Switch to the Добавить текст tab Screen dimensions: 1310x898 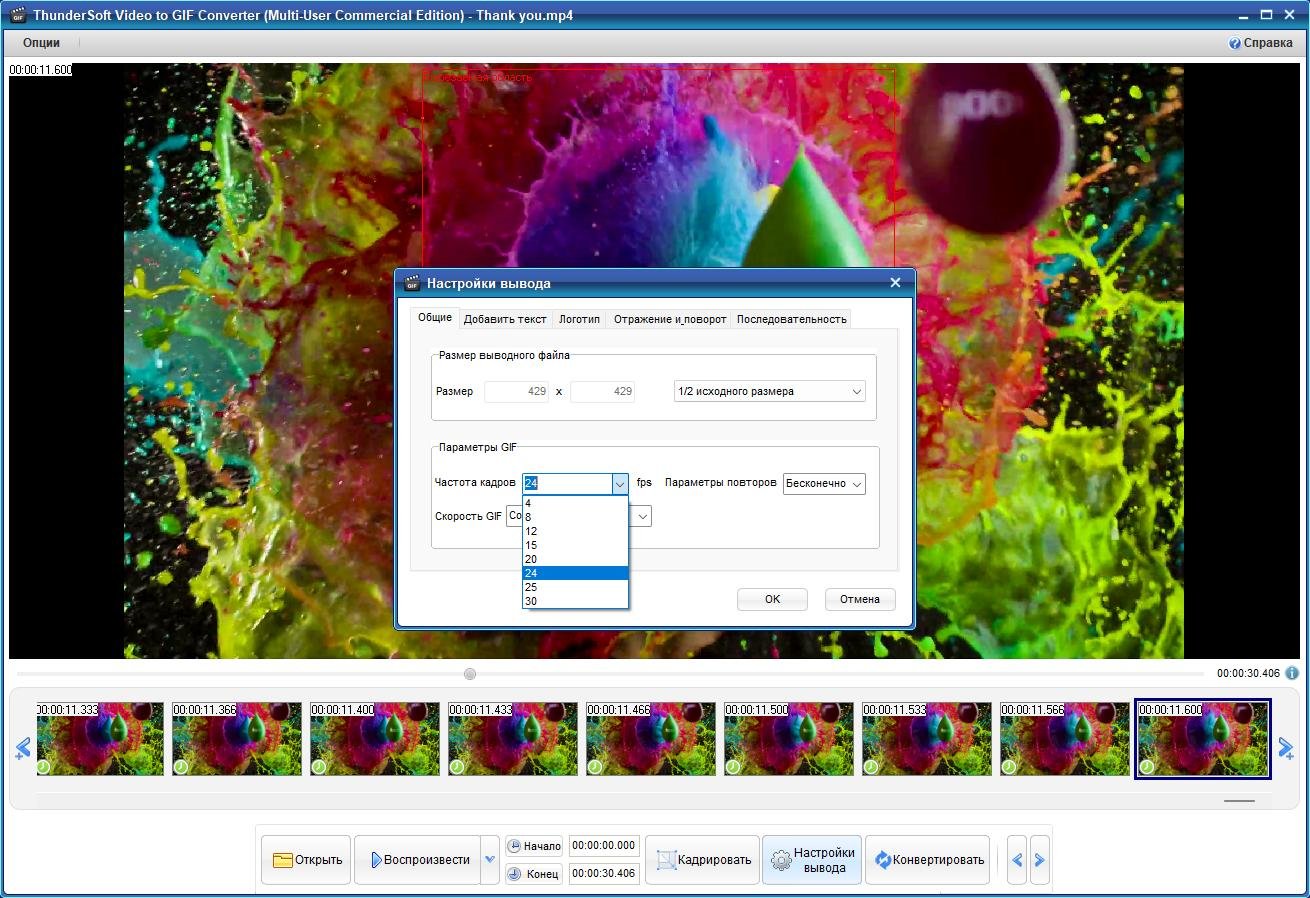(x=505, y=319)
